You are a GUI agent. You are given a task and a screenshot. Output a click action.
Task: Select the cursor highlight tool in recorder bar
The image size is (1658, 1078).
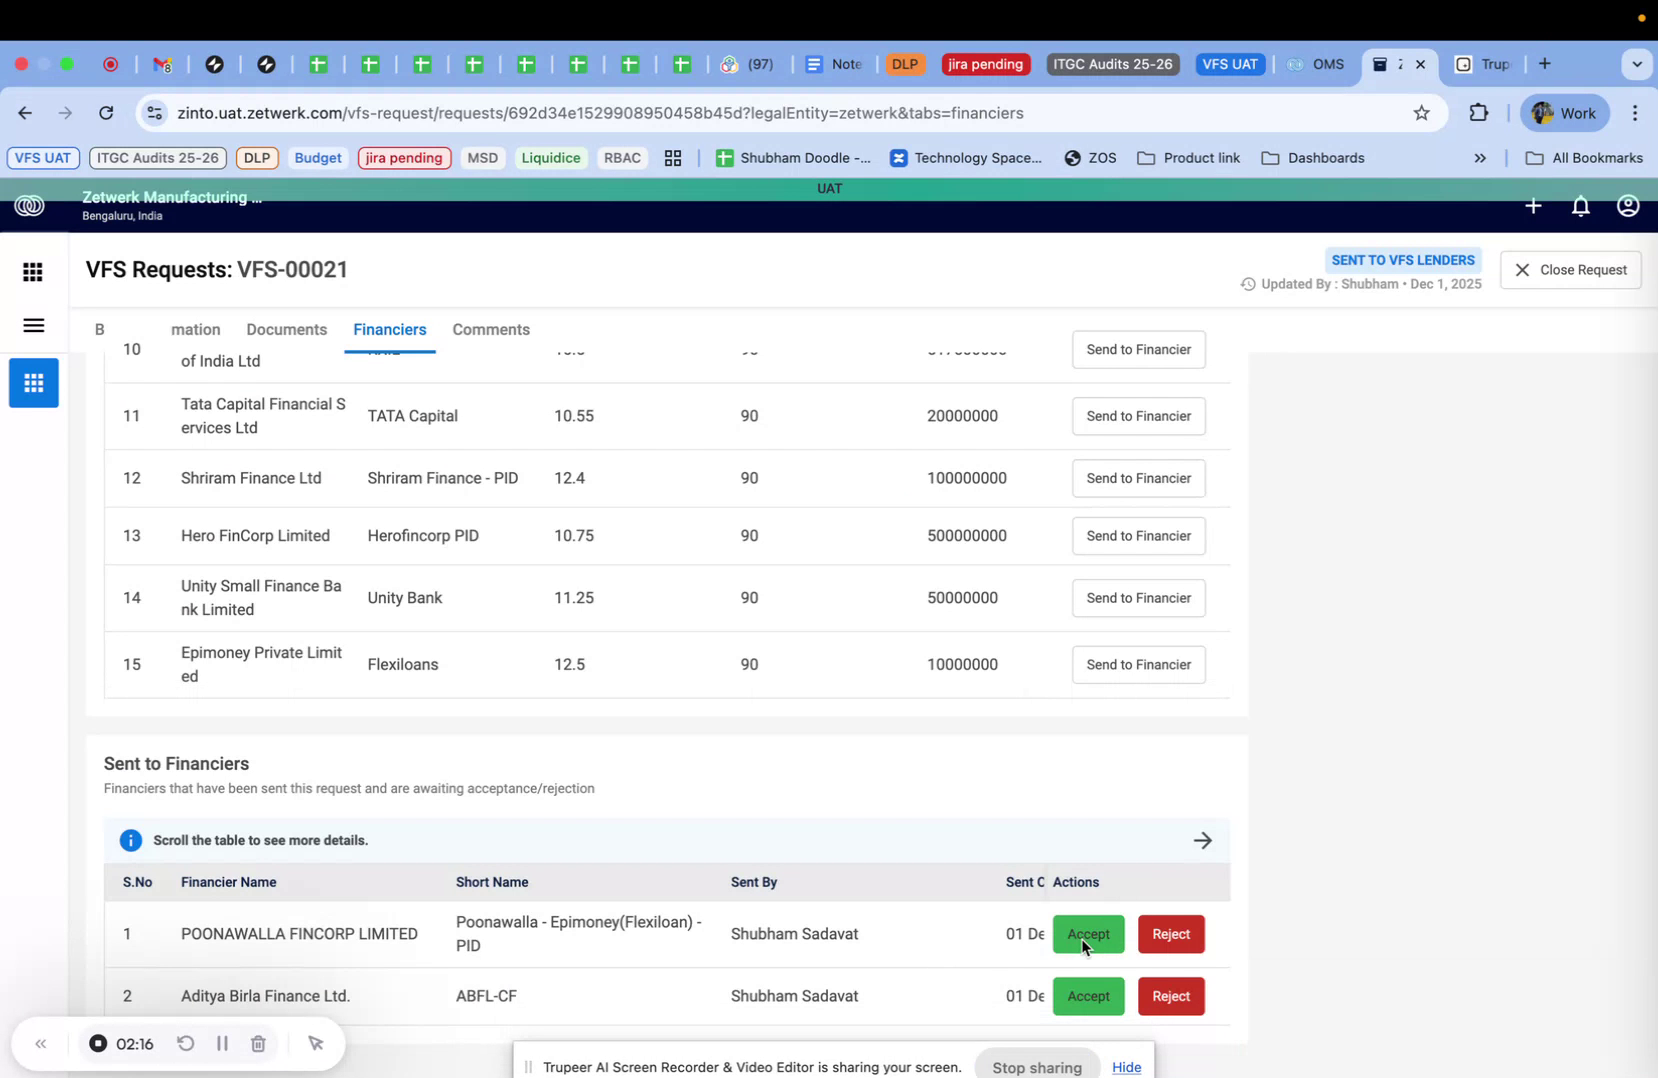pos(316,1043)
